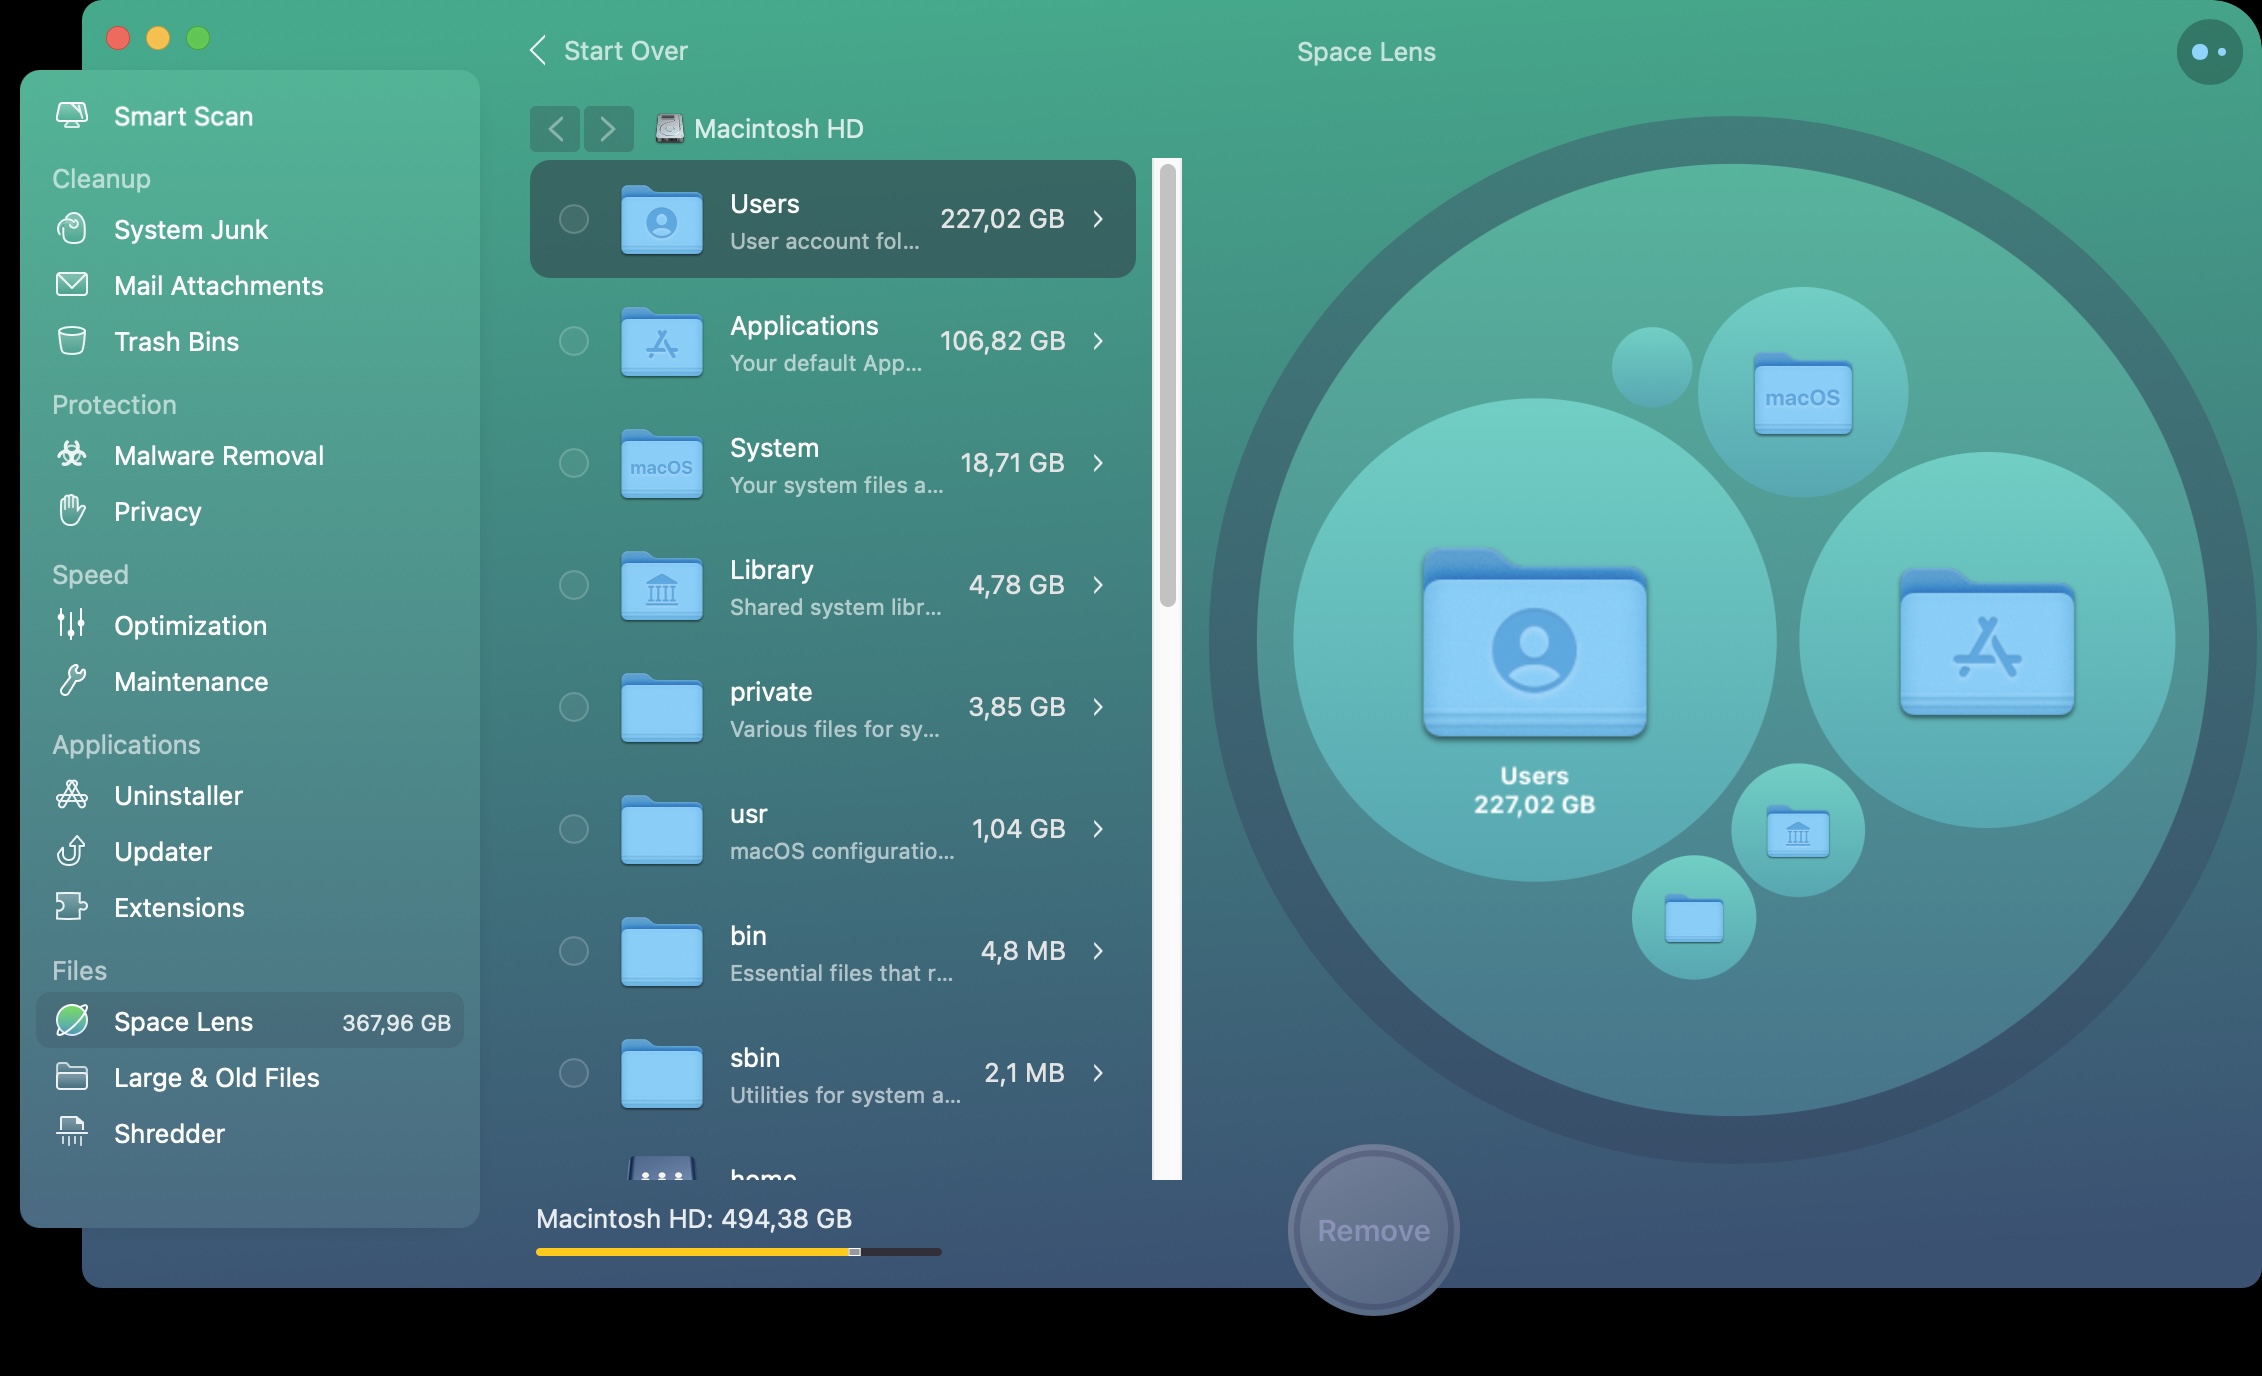Click the Trash Bins icon
The width and height of the screenshot is (2262, 1376).
coord(72,341)
